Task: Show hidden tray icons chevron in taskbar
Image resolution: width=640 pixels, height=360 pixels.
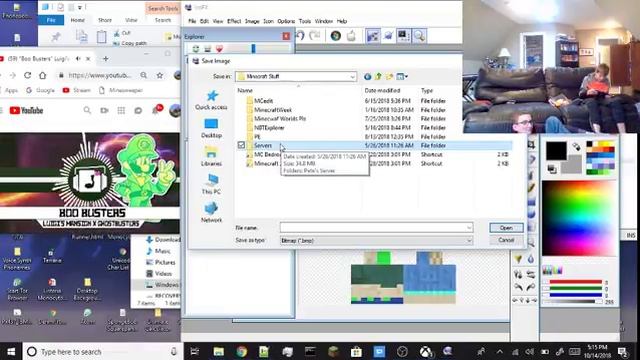Action: click(x=500, y=351)
